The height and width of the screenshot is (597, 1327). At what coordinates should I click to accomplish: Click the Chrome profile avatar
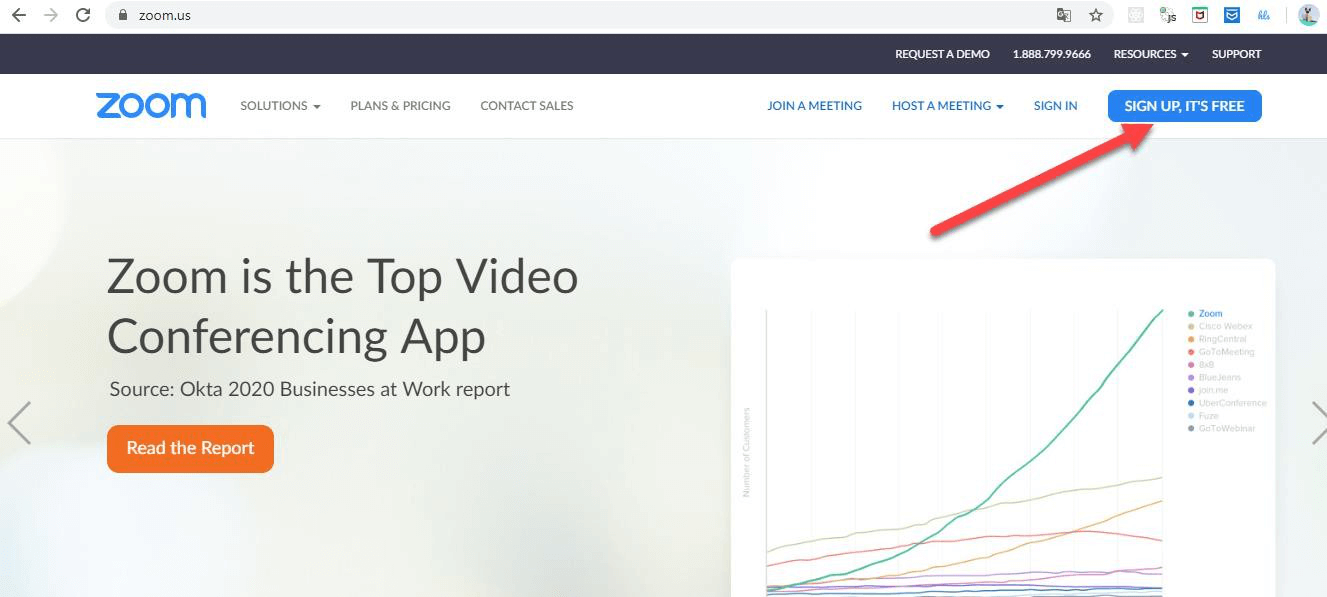pos(1307,15)
